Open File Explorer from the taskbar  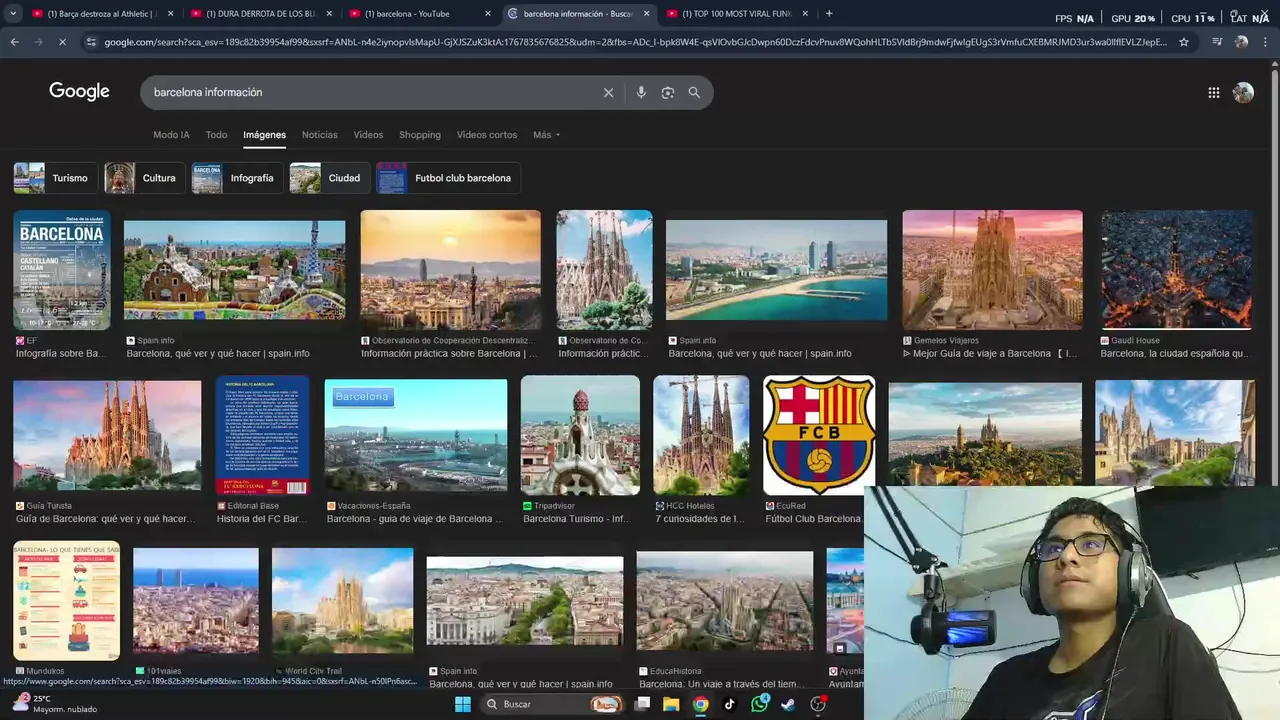671,704
